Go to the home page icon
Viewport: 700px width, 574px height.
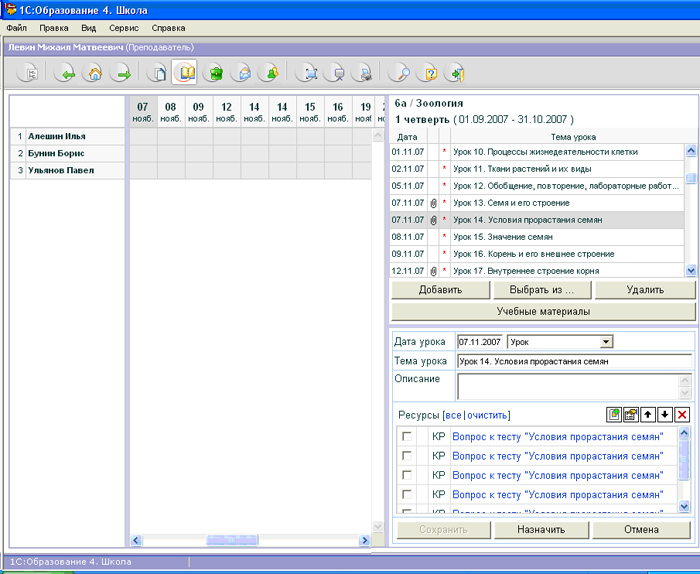(94, 73)
